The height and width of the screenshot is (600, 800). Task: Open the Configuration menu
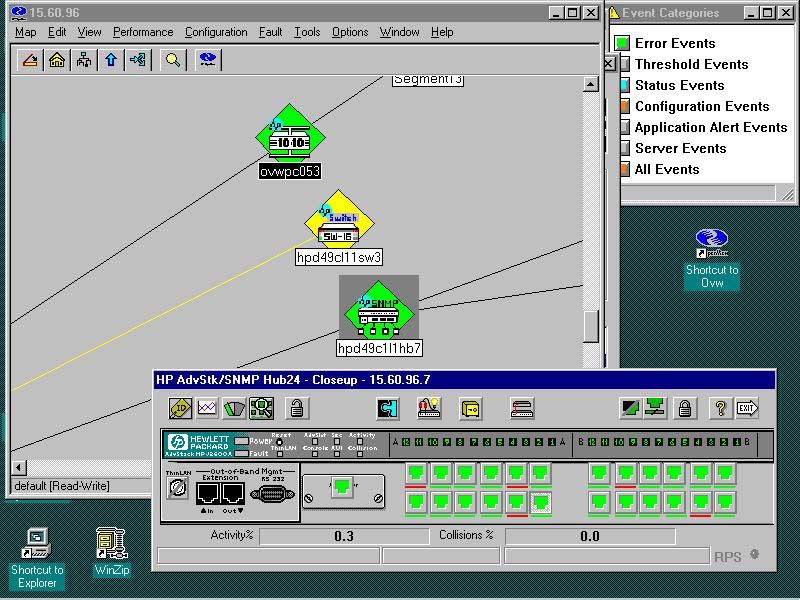pos(216,32)
